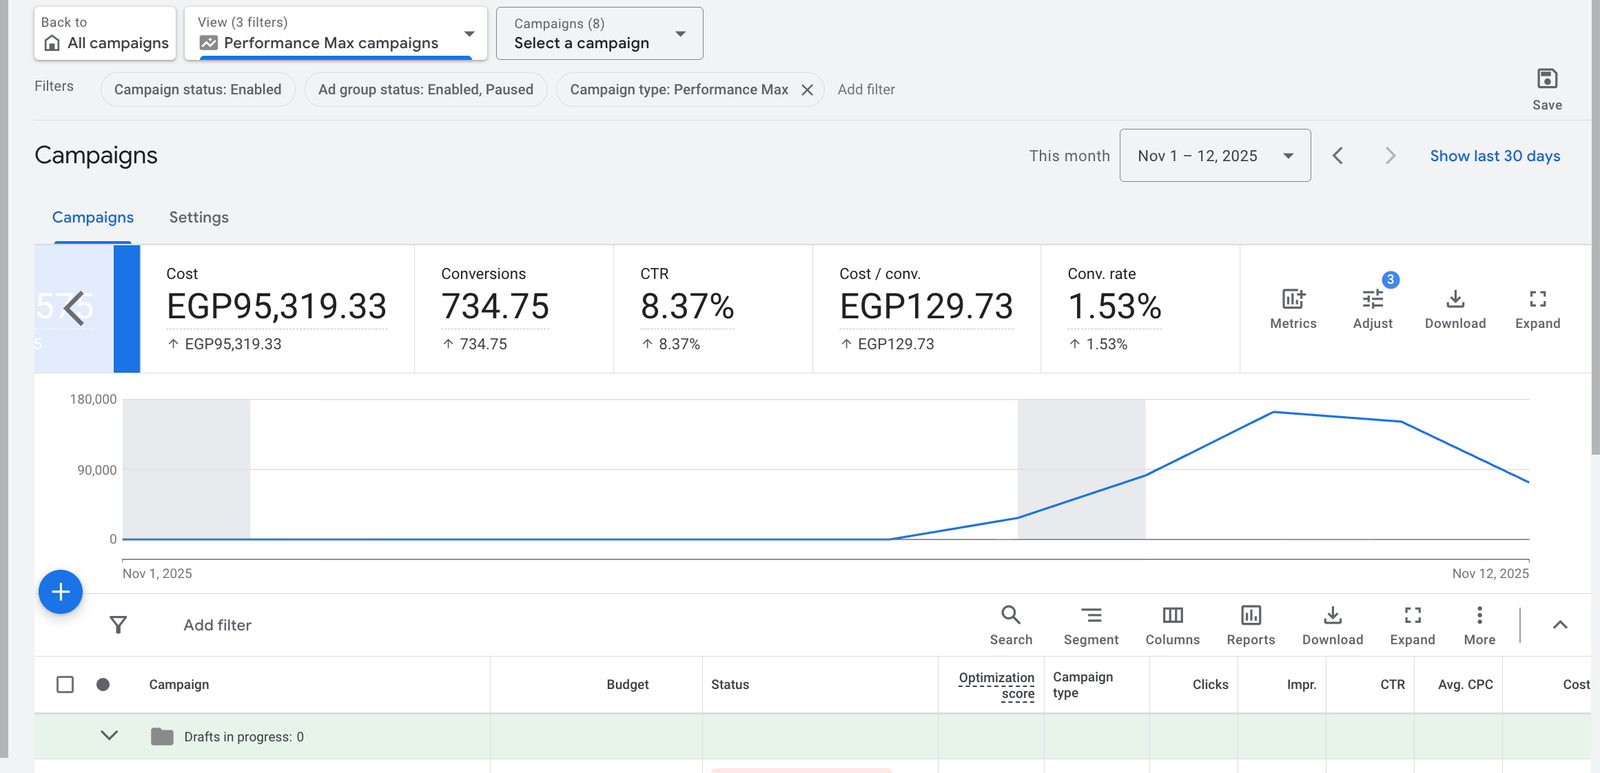Image resolution: width=1600 pixels, height=773 pixels.
Task: Click the blue new campaign plus button
Action: tap(60, 592)
